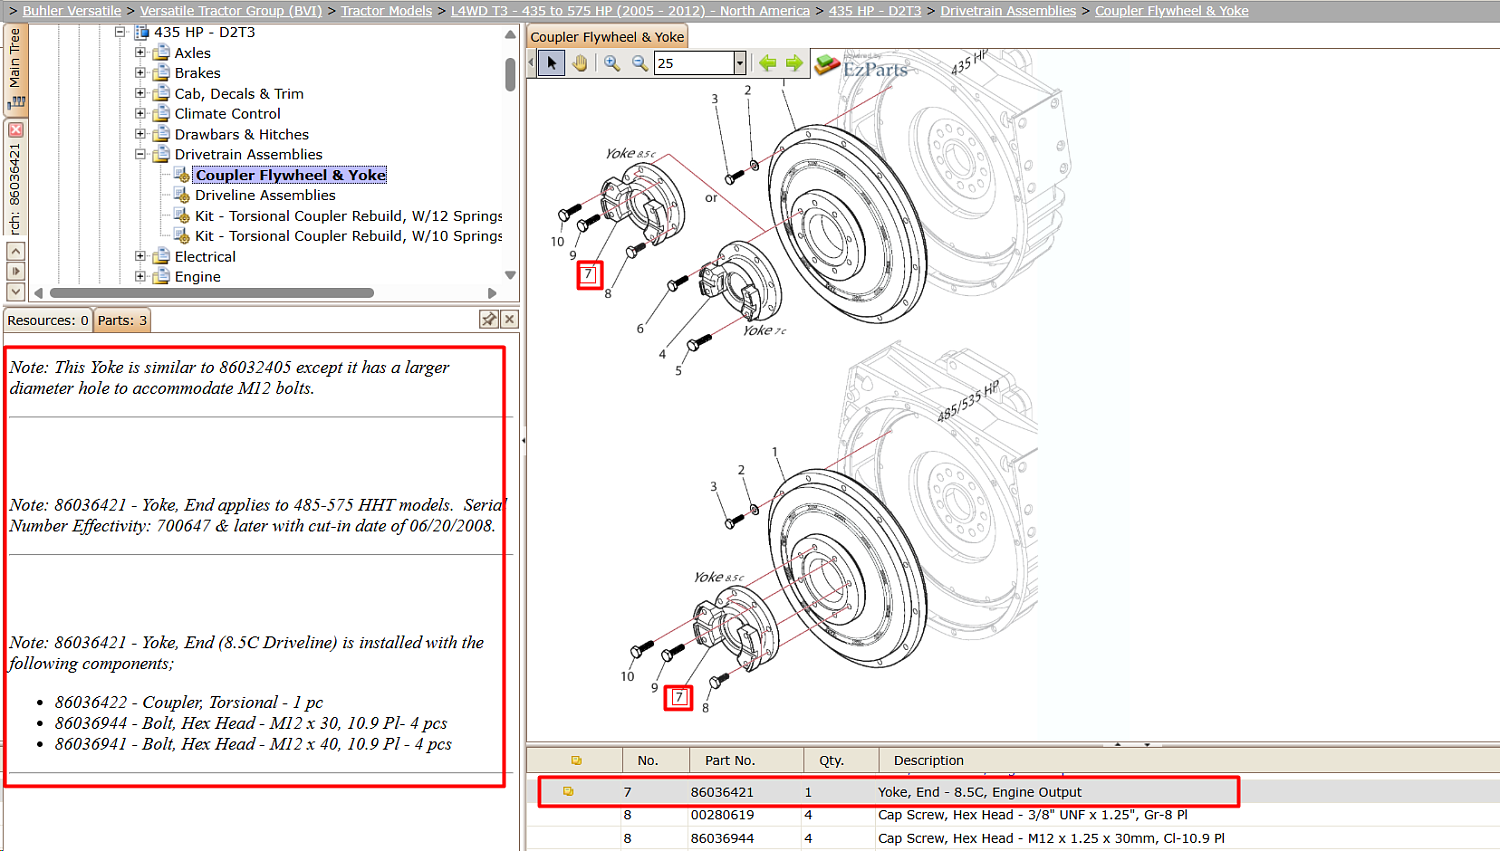The height and width of the screenshot is (851, 1500).
Task: Expand the Drawbars & Hitches node
Action: tap(140, 134)
